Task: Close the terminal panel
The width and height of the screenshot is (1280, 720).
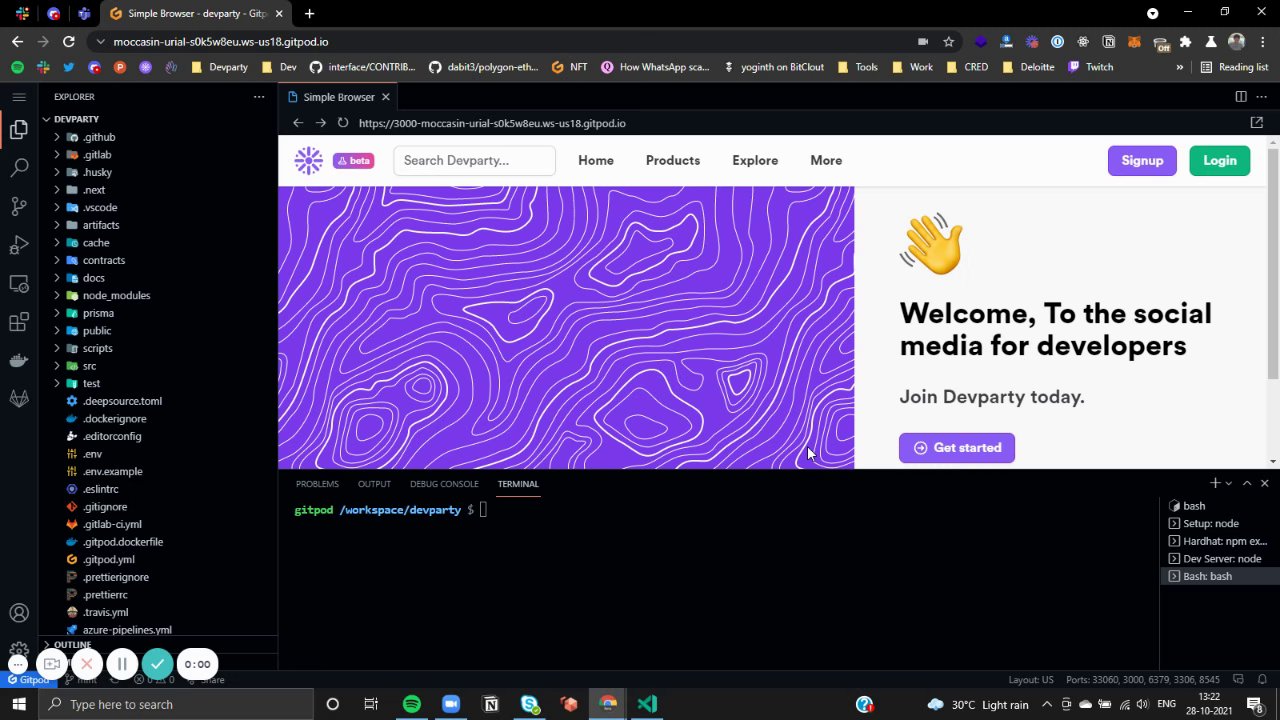Action: coord(1265,483)
